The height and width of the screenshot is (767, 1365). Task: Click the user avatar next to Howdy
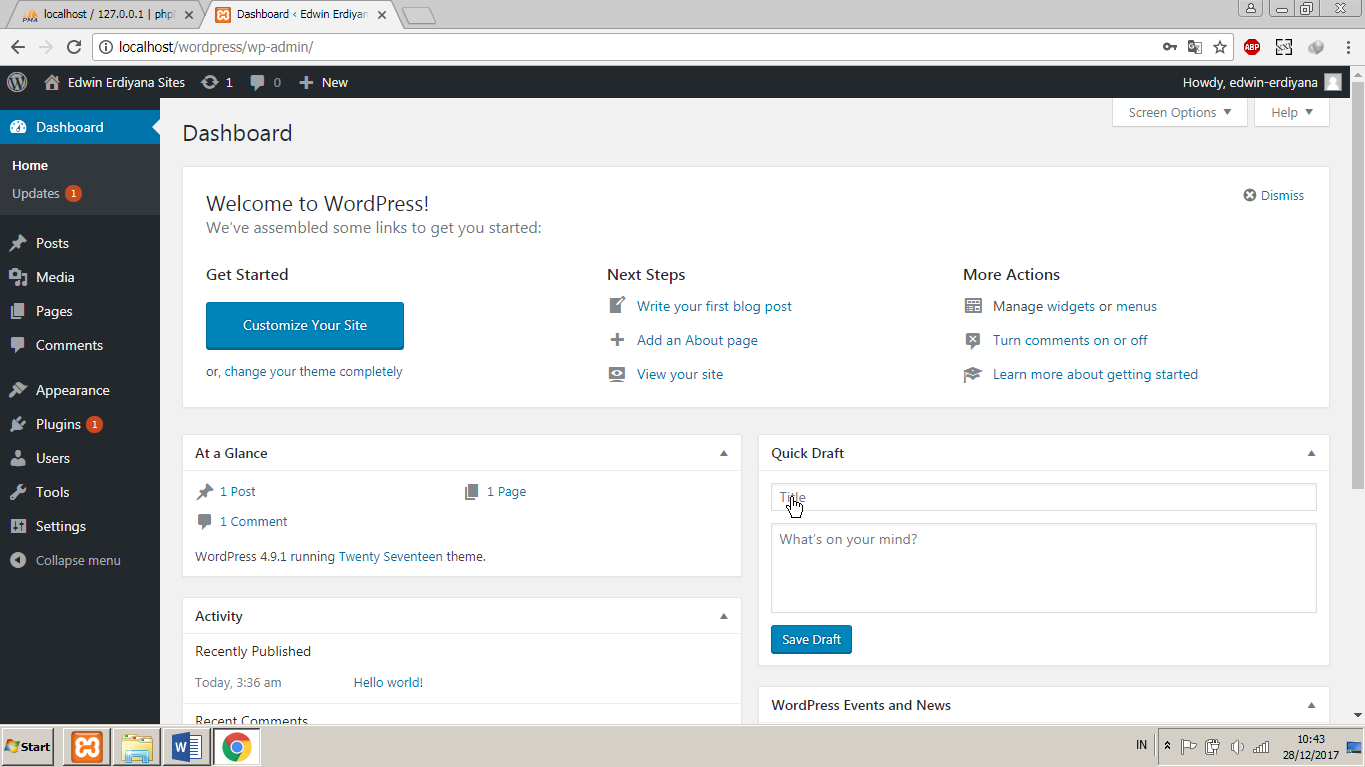click(x=1333, y=83)
